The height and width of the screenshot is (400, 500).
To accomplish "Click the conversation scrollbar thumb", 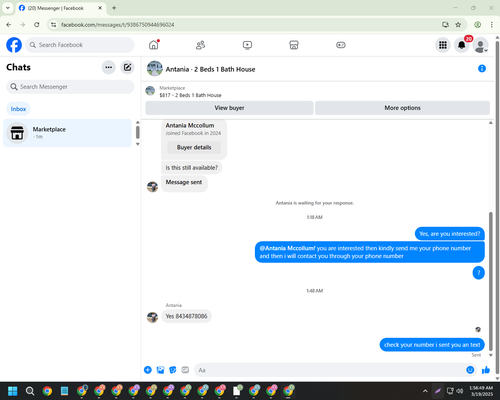I will coord(491,281).
